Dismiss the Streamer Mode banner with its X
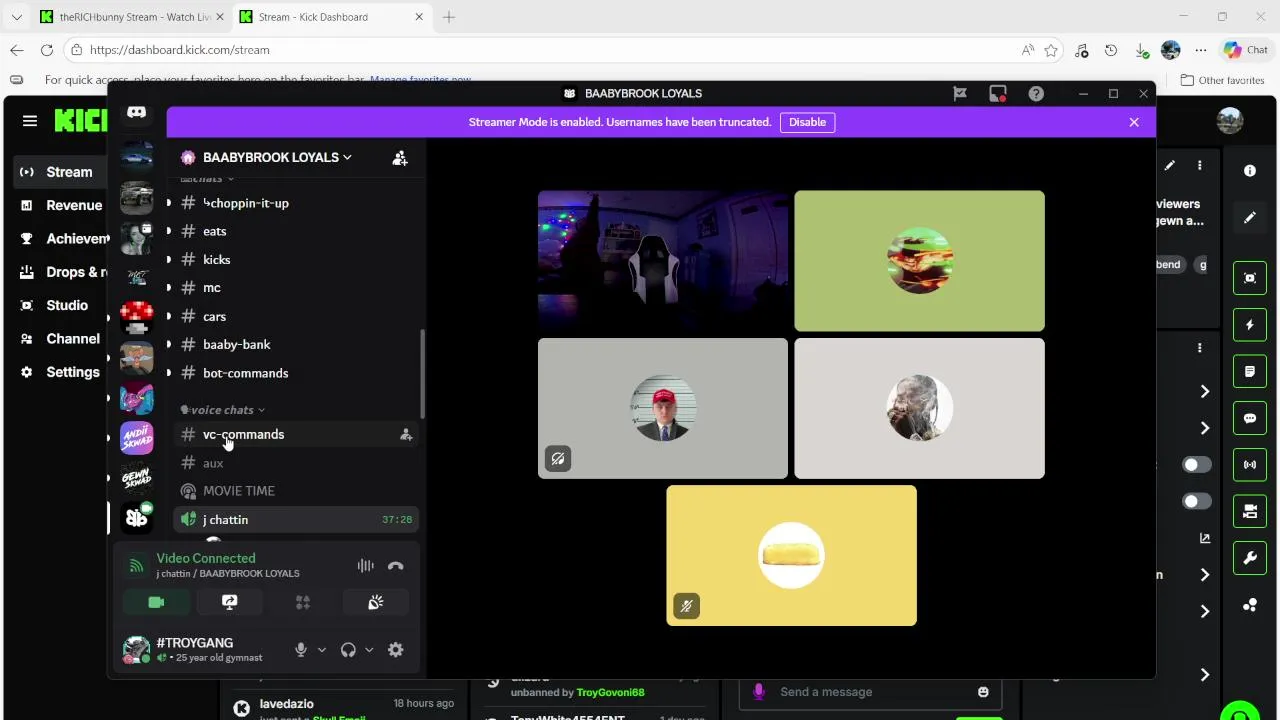The image size is (1280, 720). click(1134, 122)
